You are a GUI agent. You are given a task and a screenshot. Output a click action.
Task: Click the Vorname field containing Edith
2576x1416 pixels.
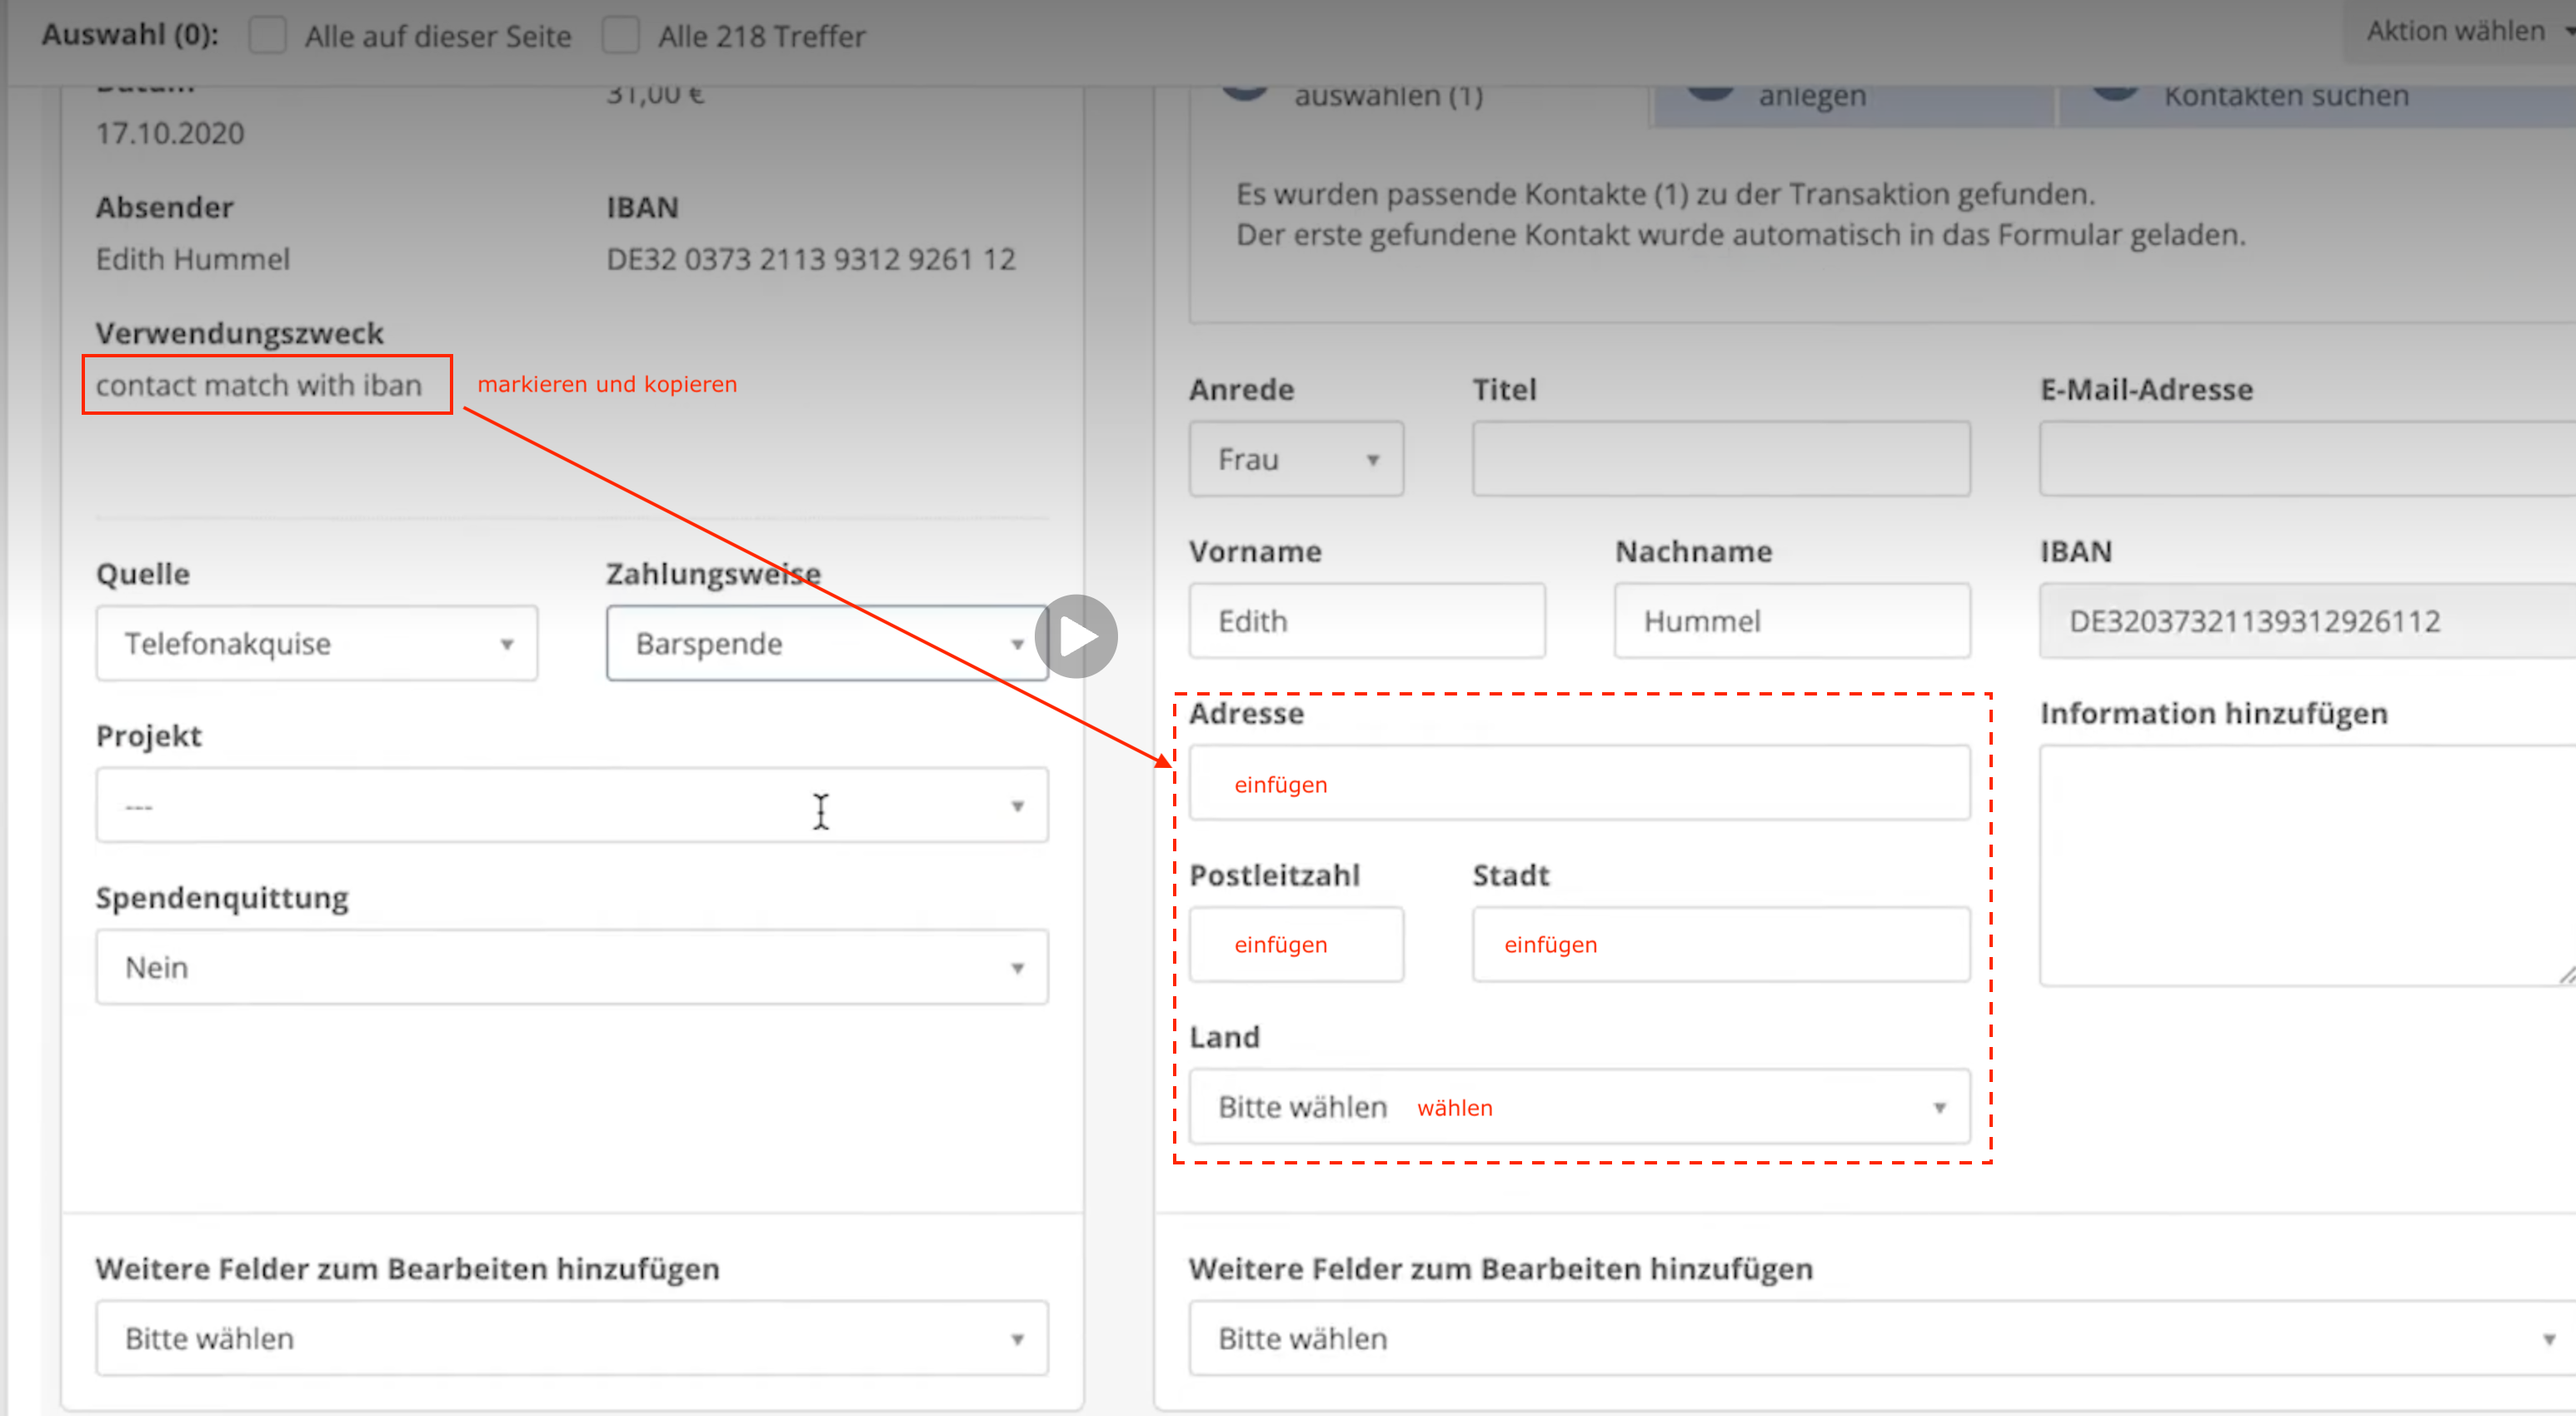1366,621
